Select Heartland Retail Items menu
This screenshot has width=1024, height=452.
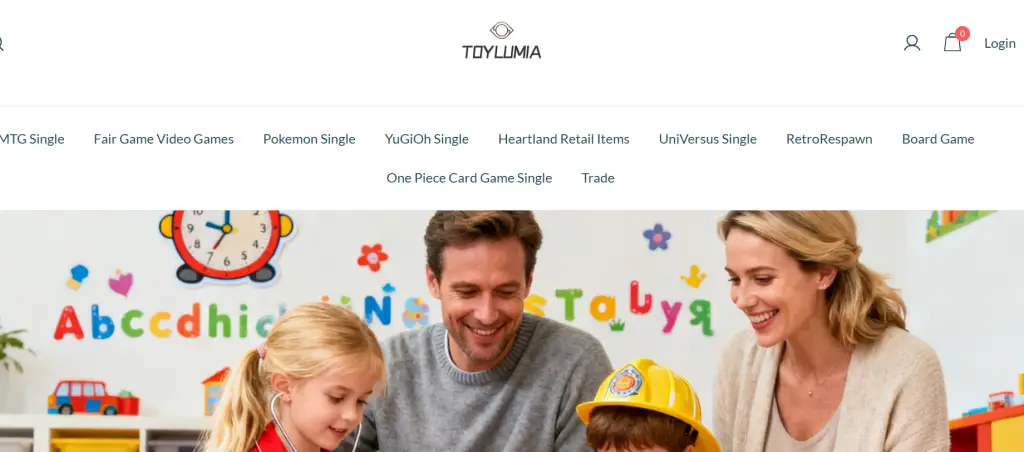coord(564,139)
